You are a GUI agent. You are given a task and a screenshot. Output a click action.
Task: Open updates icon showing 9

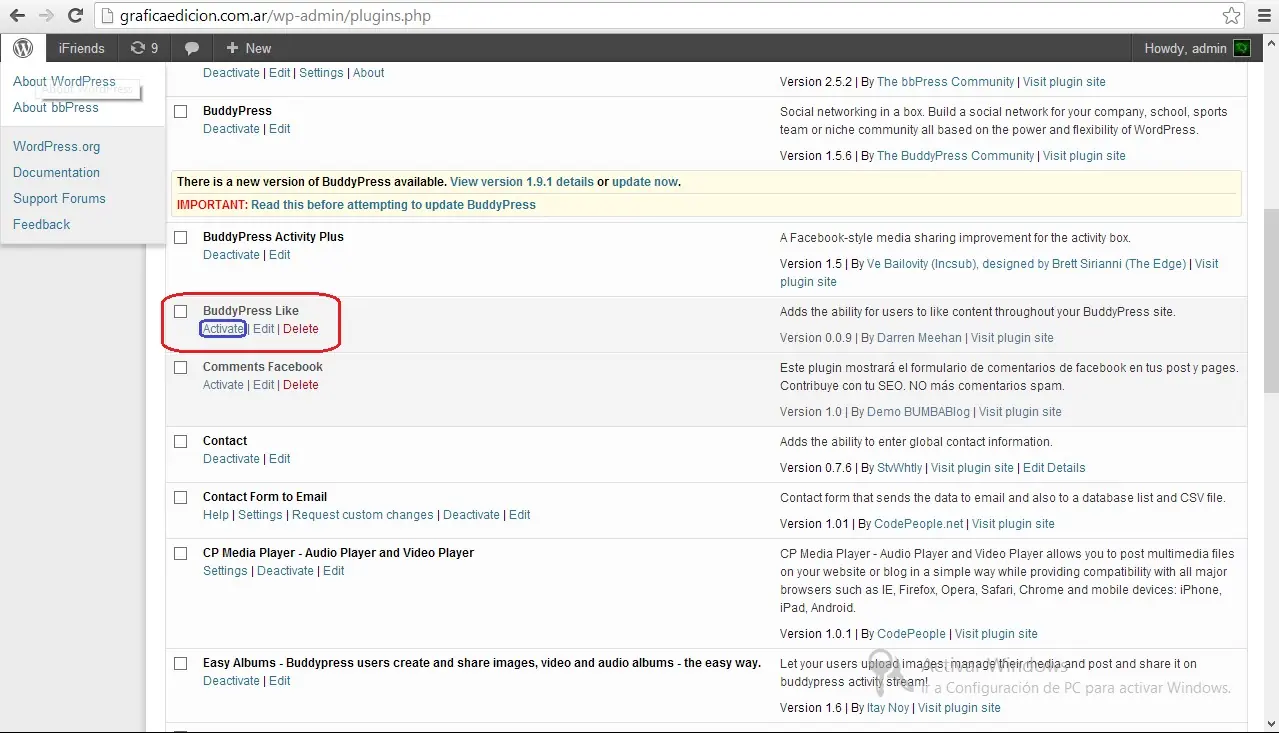(144, 48)
